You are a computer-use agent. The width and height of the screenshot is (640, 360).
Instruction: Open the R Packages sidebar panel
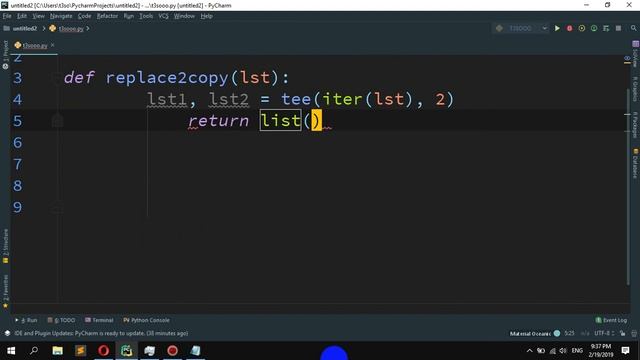click(x=635, y=124)
